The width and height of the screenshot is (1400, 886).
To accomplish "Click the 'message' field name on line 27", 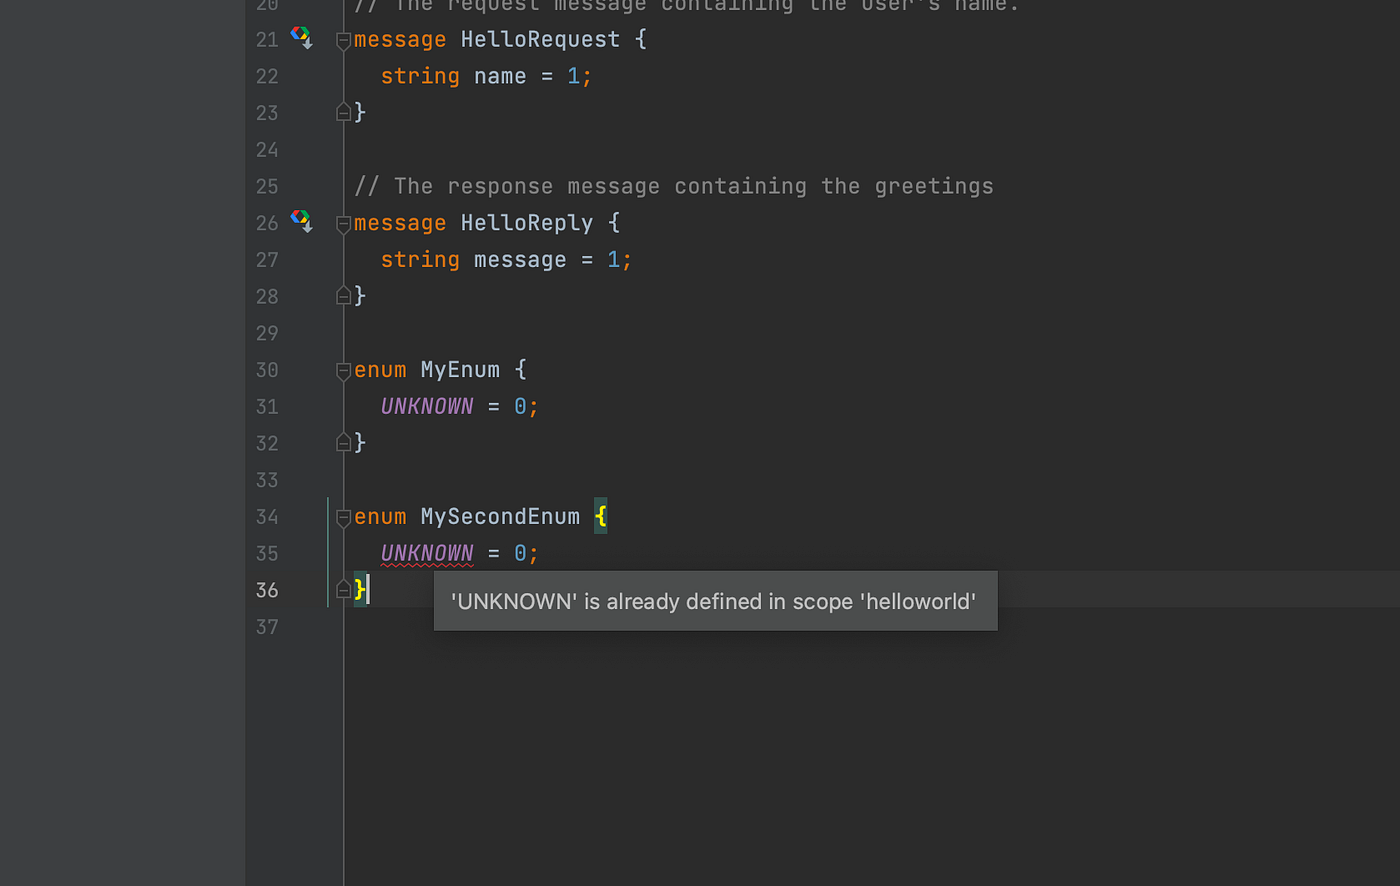I will click(x=520, y=260).
